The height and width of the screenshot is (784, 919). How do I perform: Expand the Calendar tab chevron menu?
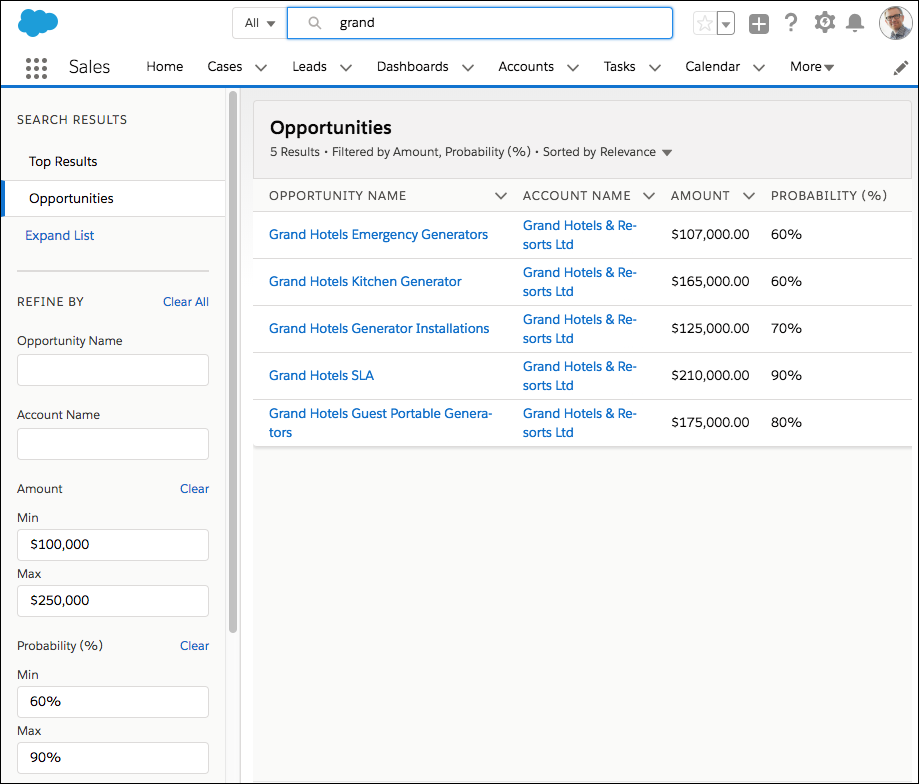[x=759, y=68]
